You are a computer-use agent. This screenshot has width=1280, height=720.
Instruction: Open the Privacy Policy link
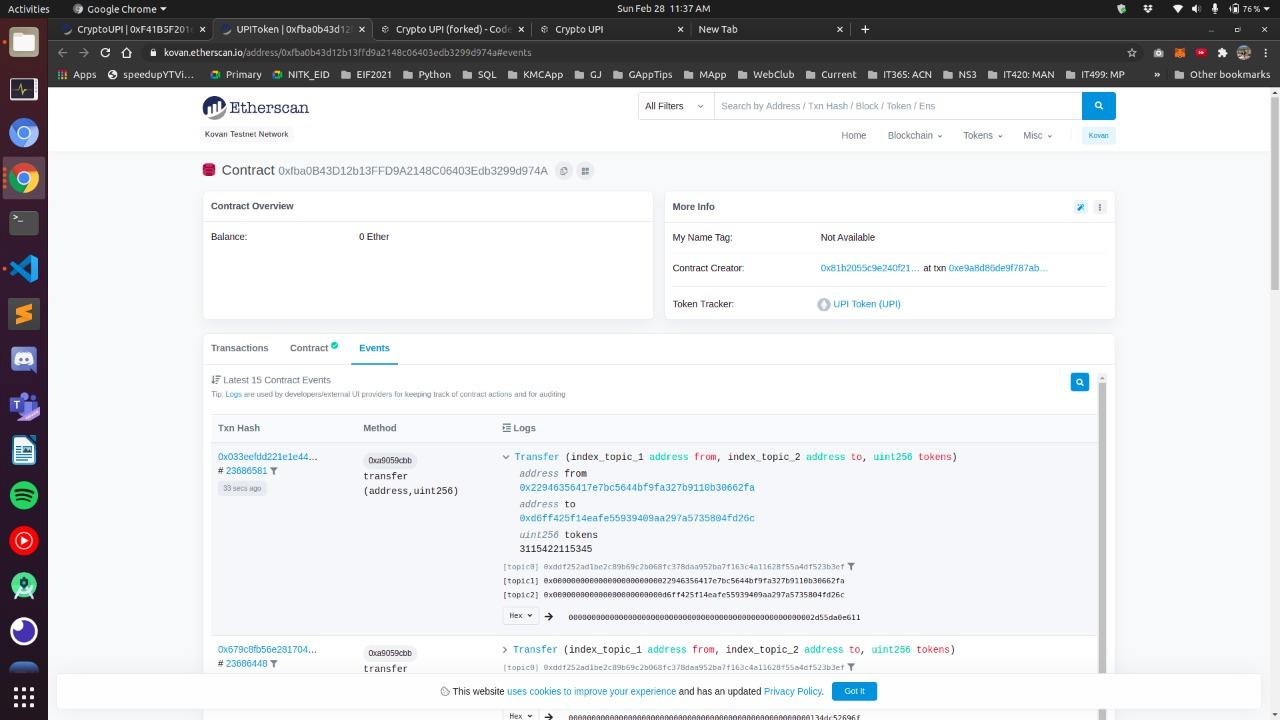792,691
